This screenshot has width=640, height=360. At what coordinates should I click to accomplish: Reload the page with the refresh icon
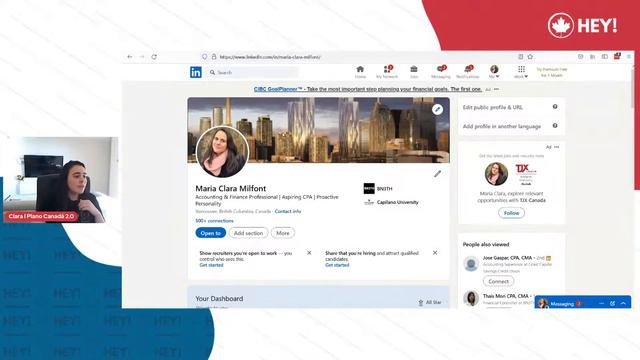tap(154, 57)
